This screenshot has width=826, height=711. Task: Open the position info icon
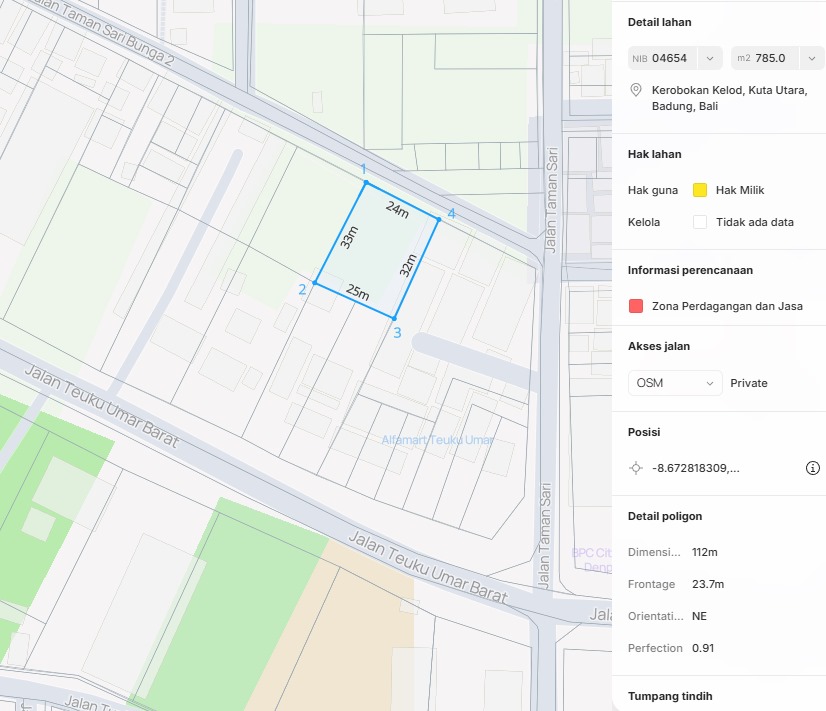coord(813,468)
